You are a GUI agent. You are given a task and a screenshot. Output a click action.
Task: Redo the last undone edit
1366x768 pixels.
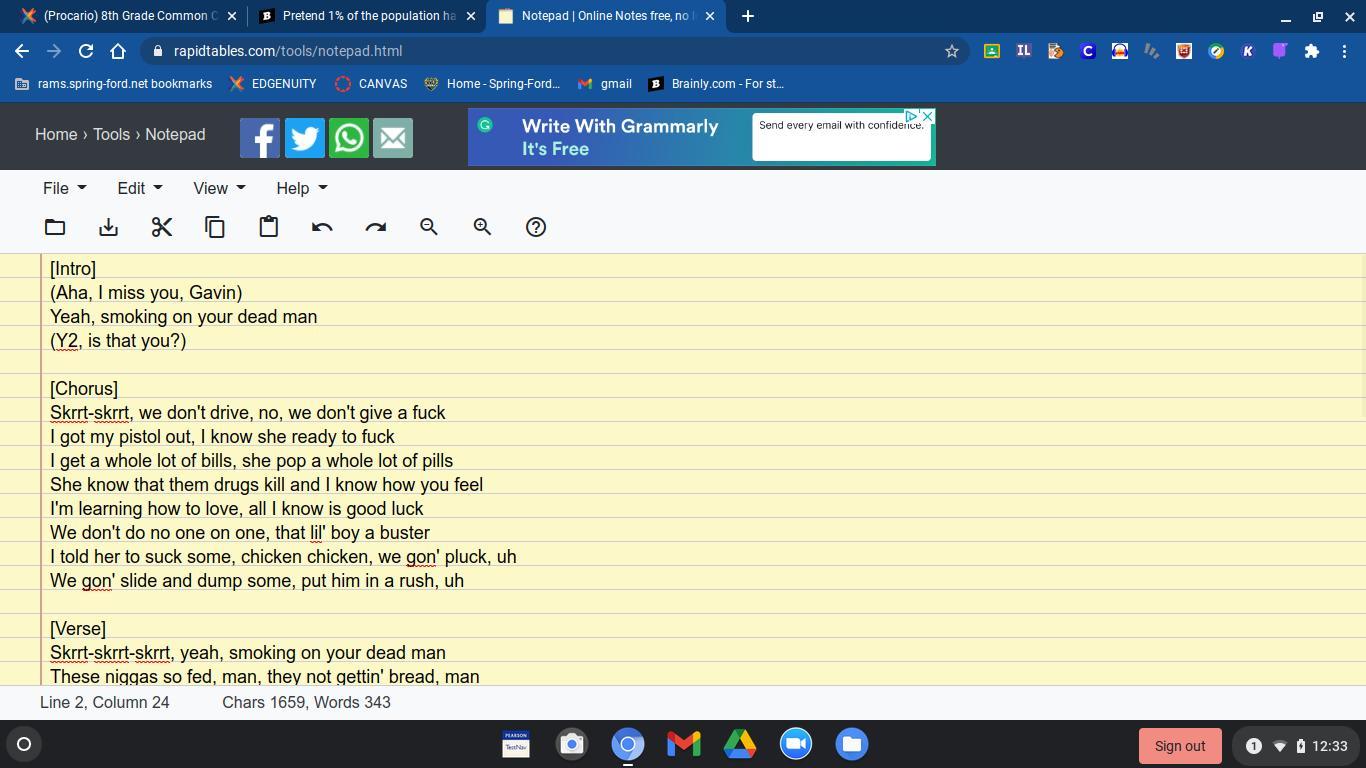(x=376, y=227)
